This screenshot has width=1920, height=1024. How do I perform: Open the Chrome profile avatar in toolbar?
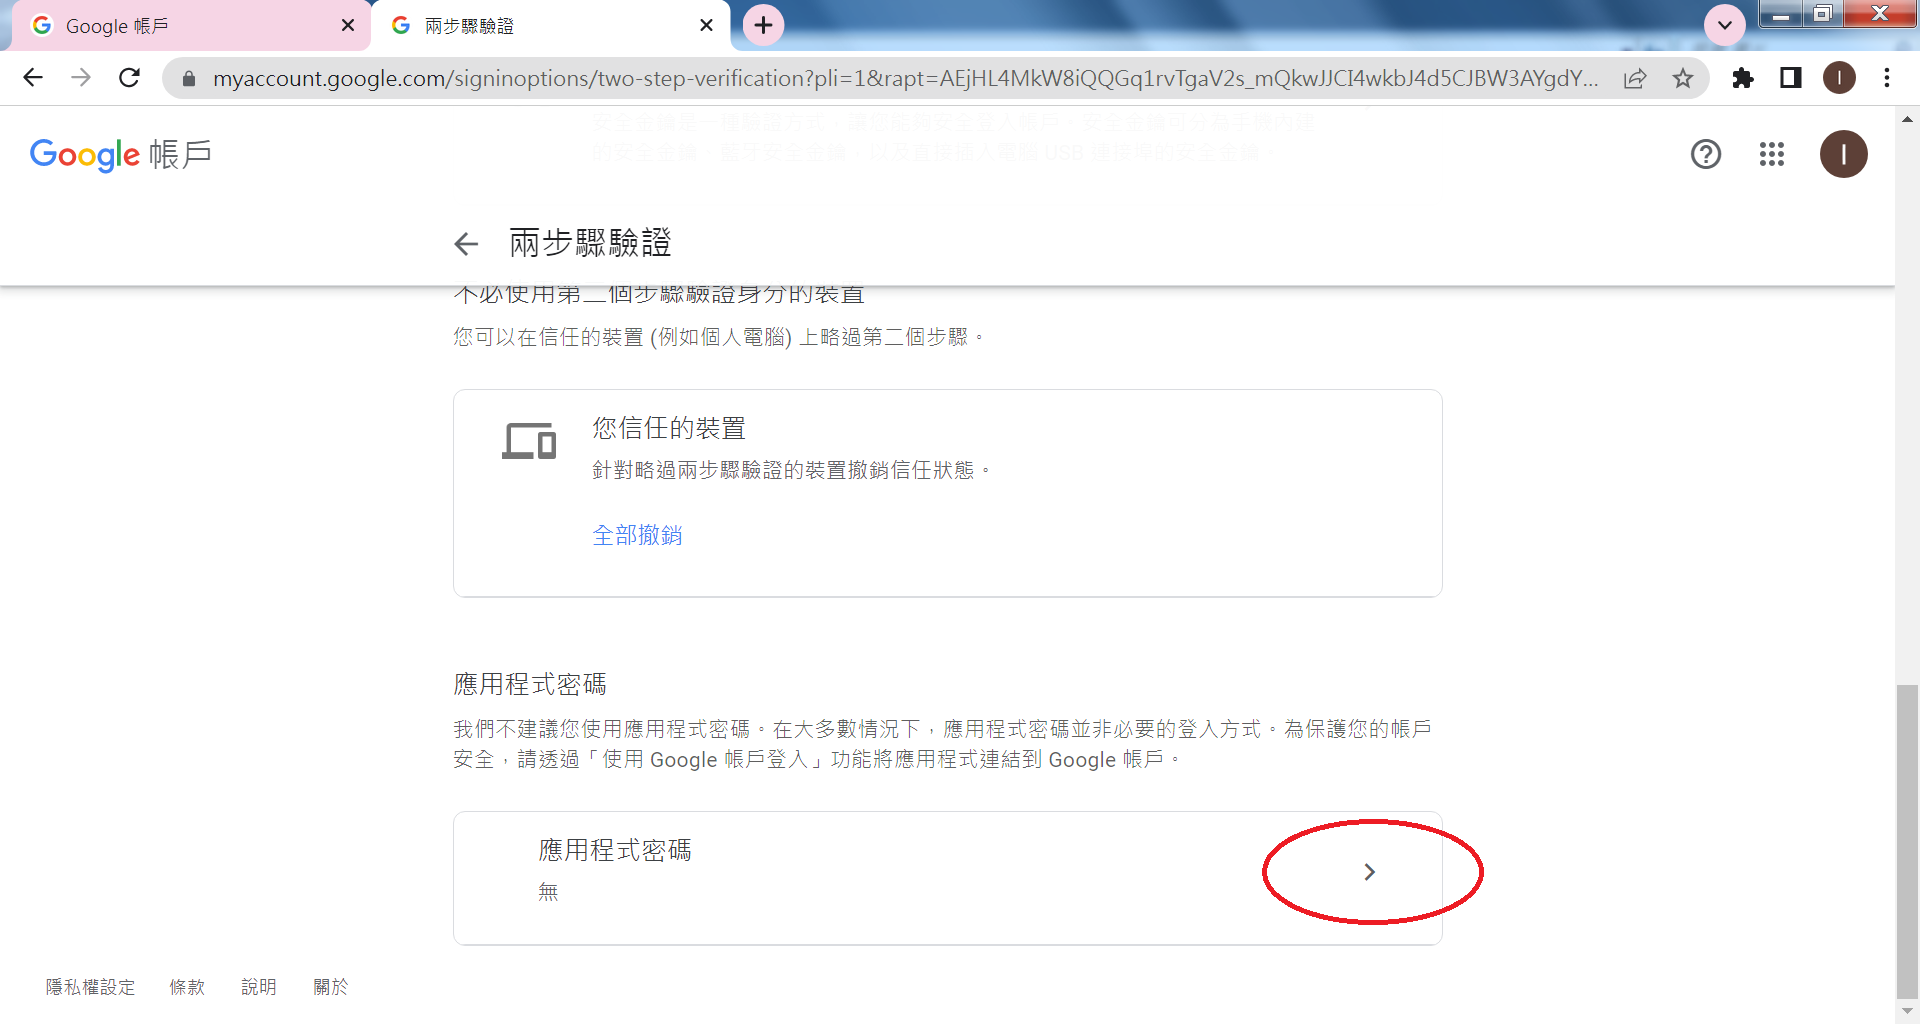1839,78
